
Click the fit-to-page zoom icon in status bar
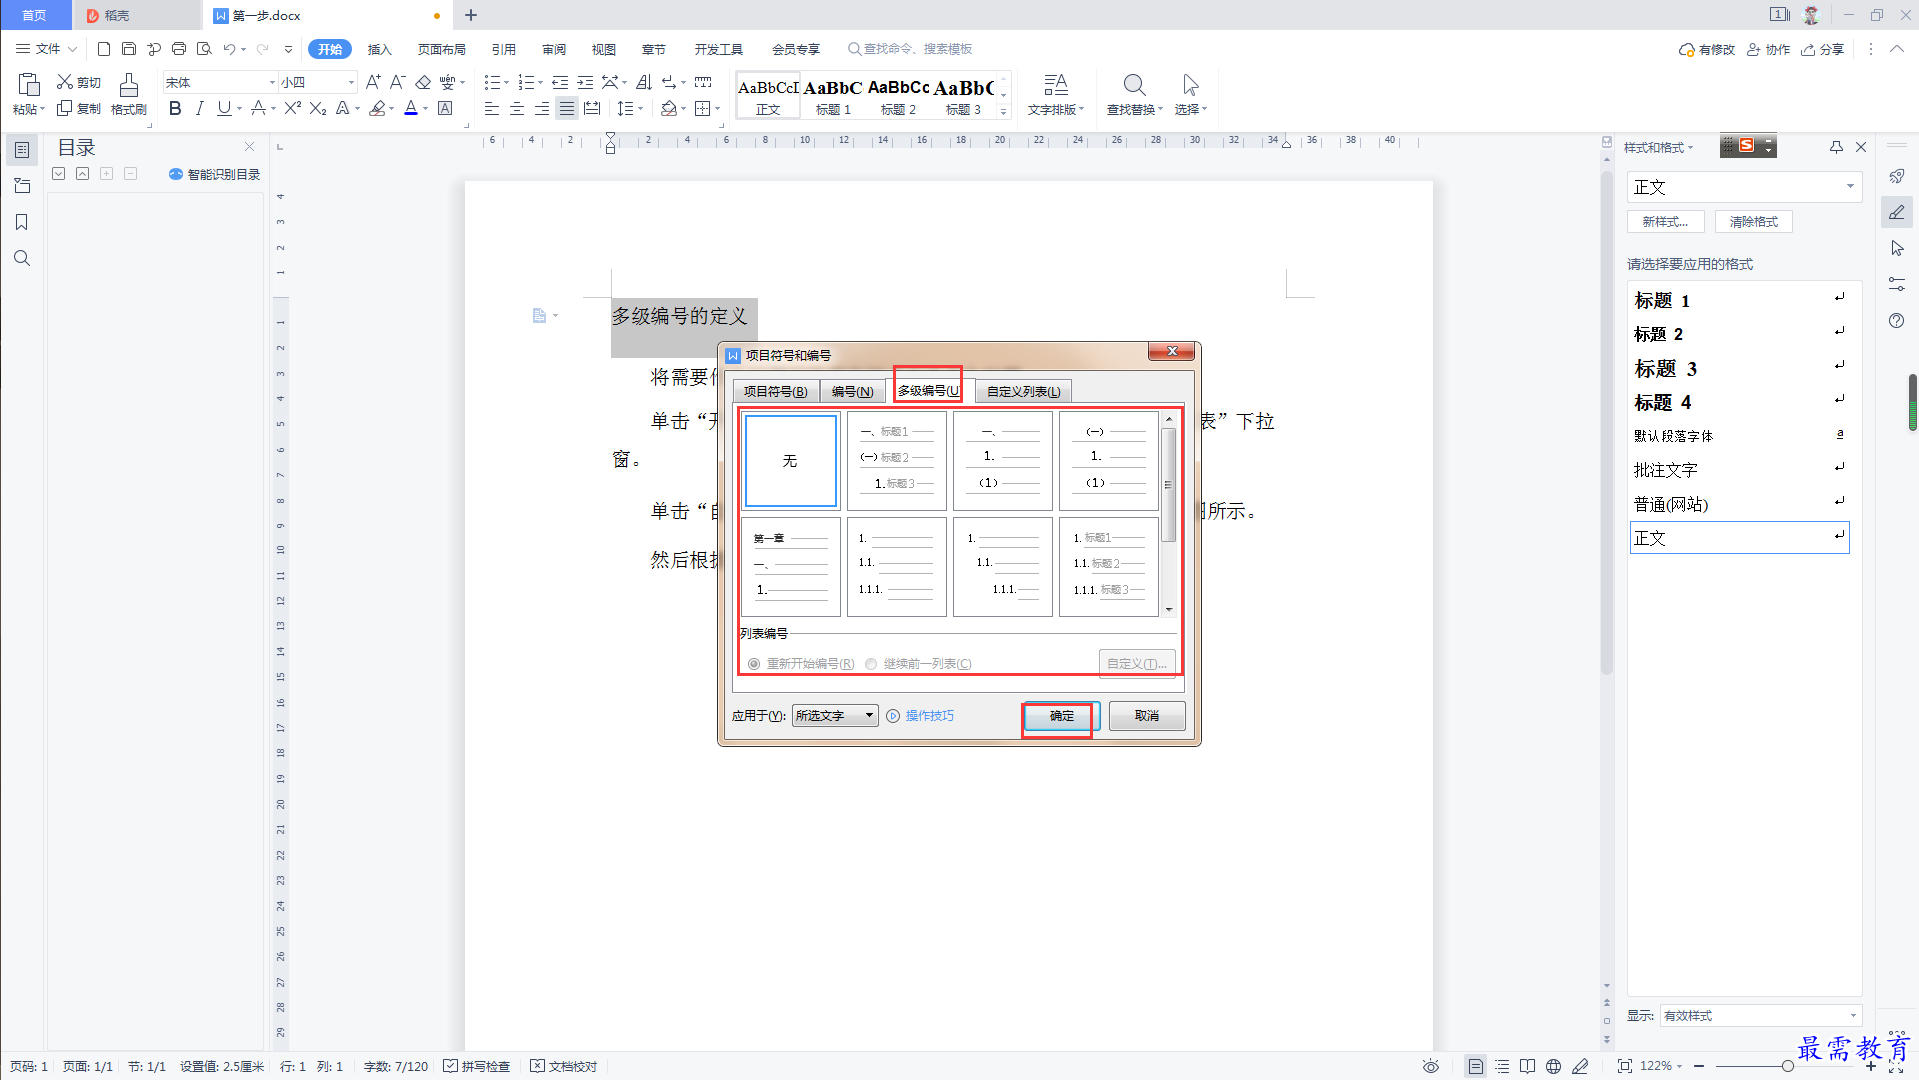pos(1625,1066)
